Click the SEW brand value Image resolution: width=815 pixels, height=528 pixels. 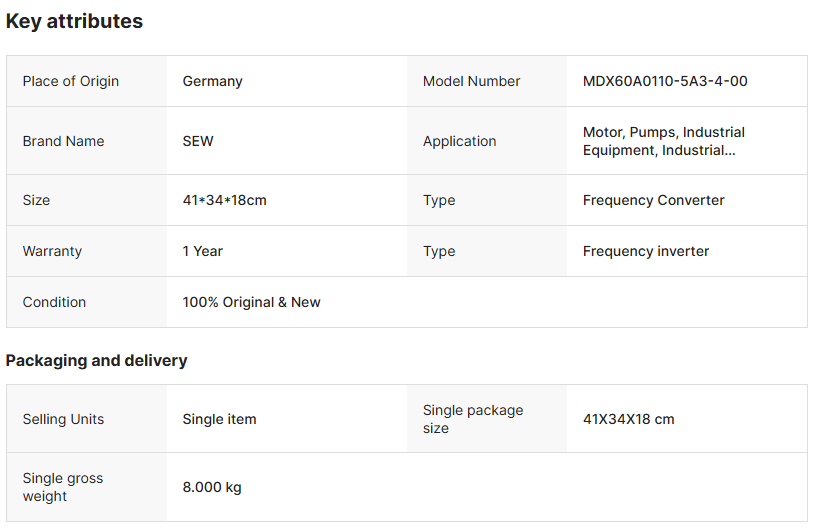(198, 141)
